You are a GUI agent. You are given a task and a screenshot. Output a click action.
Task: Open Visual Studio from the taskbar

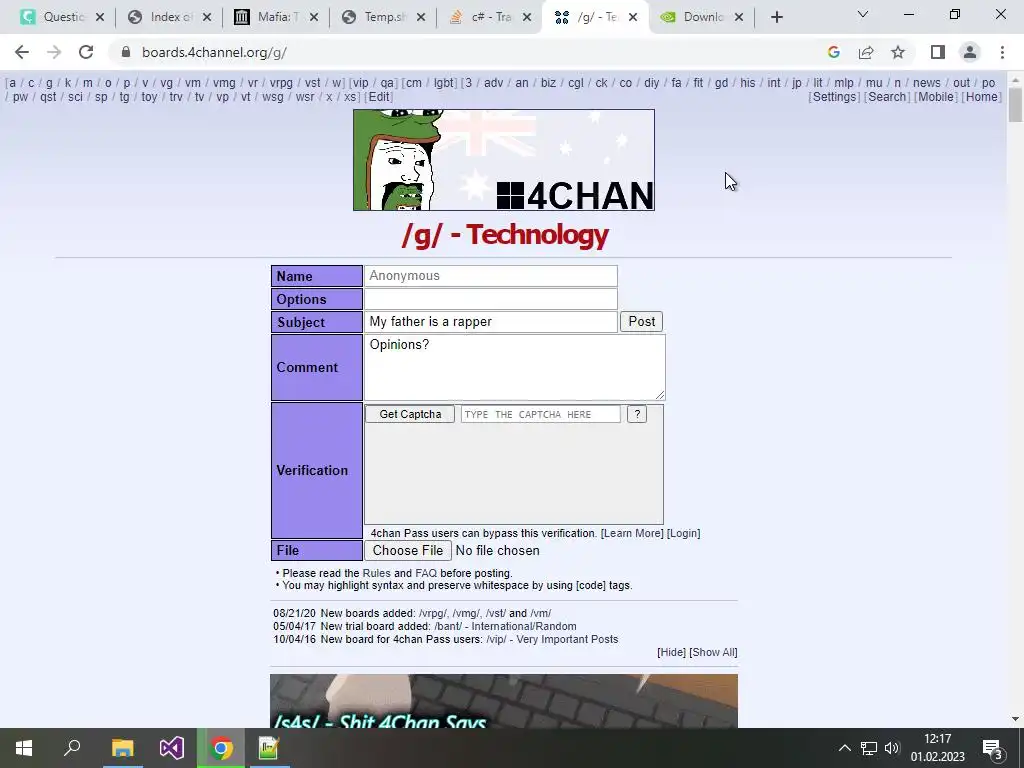click(172, 748)
